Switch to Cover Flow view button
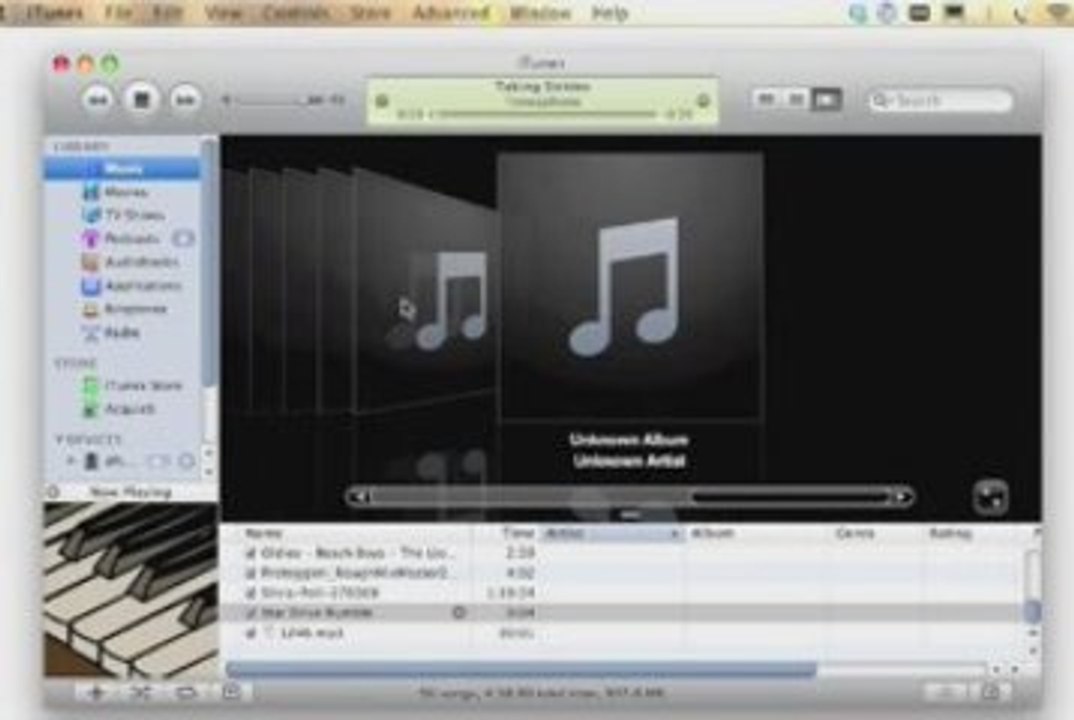 point(827,100)
